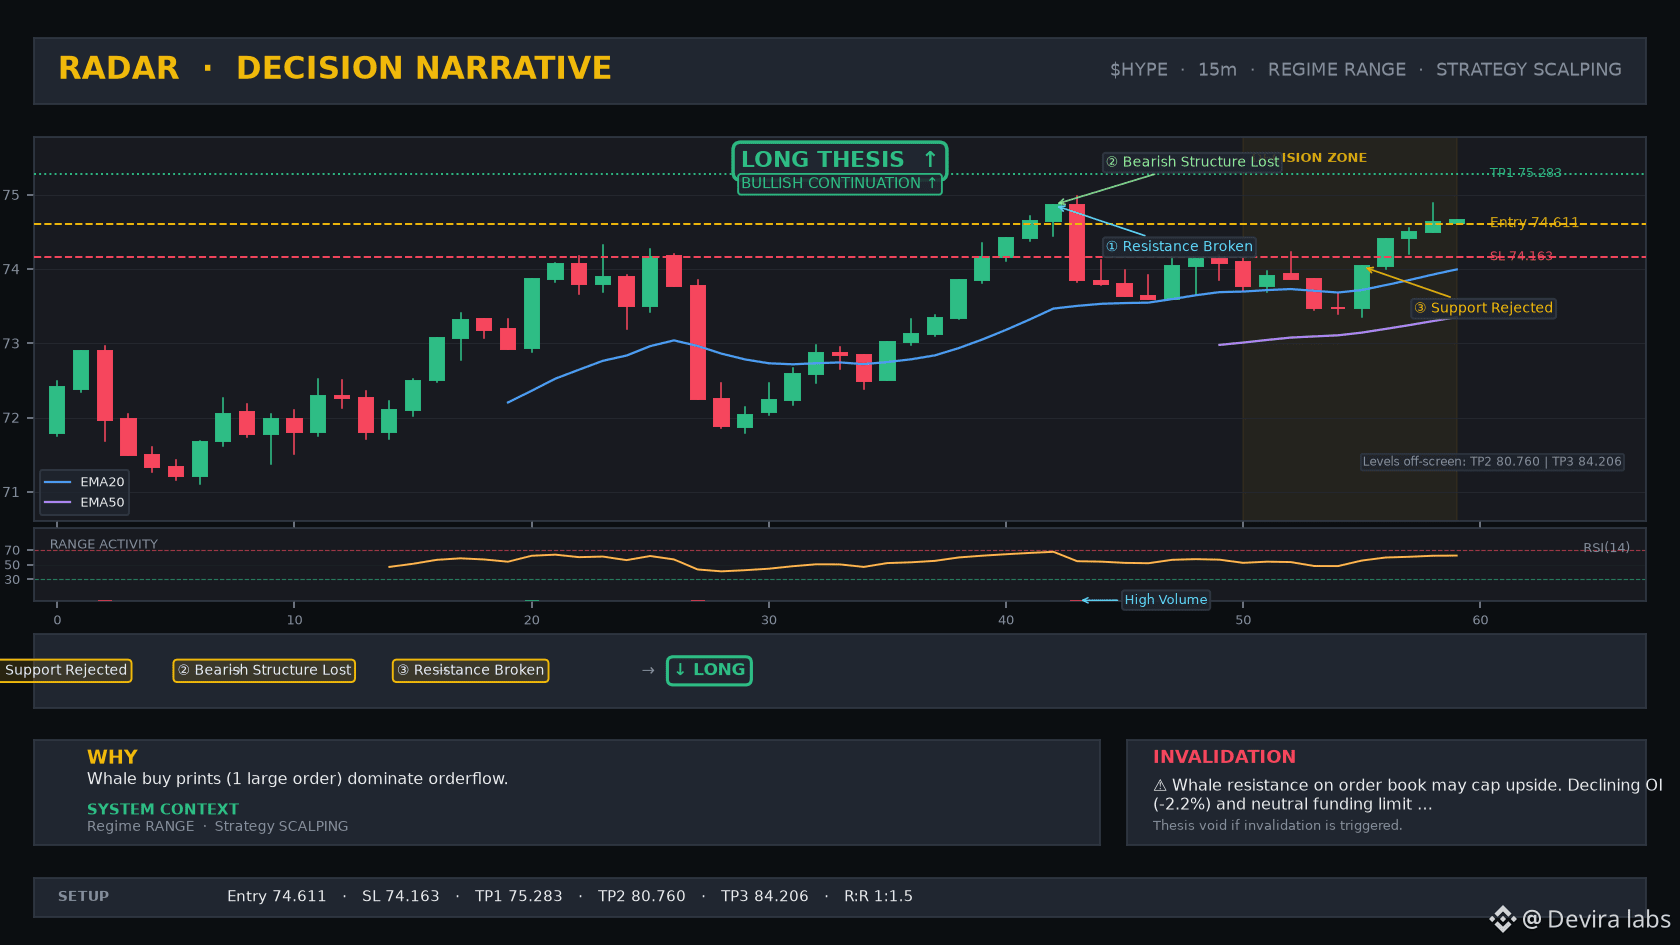Click the RSI(14) indicator label
The height and width of the screenshot is (945, 1680).
pos(1606,547)
